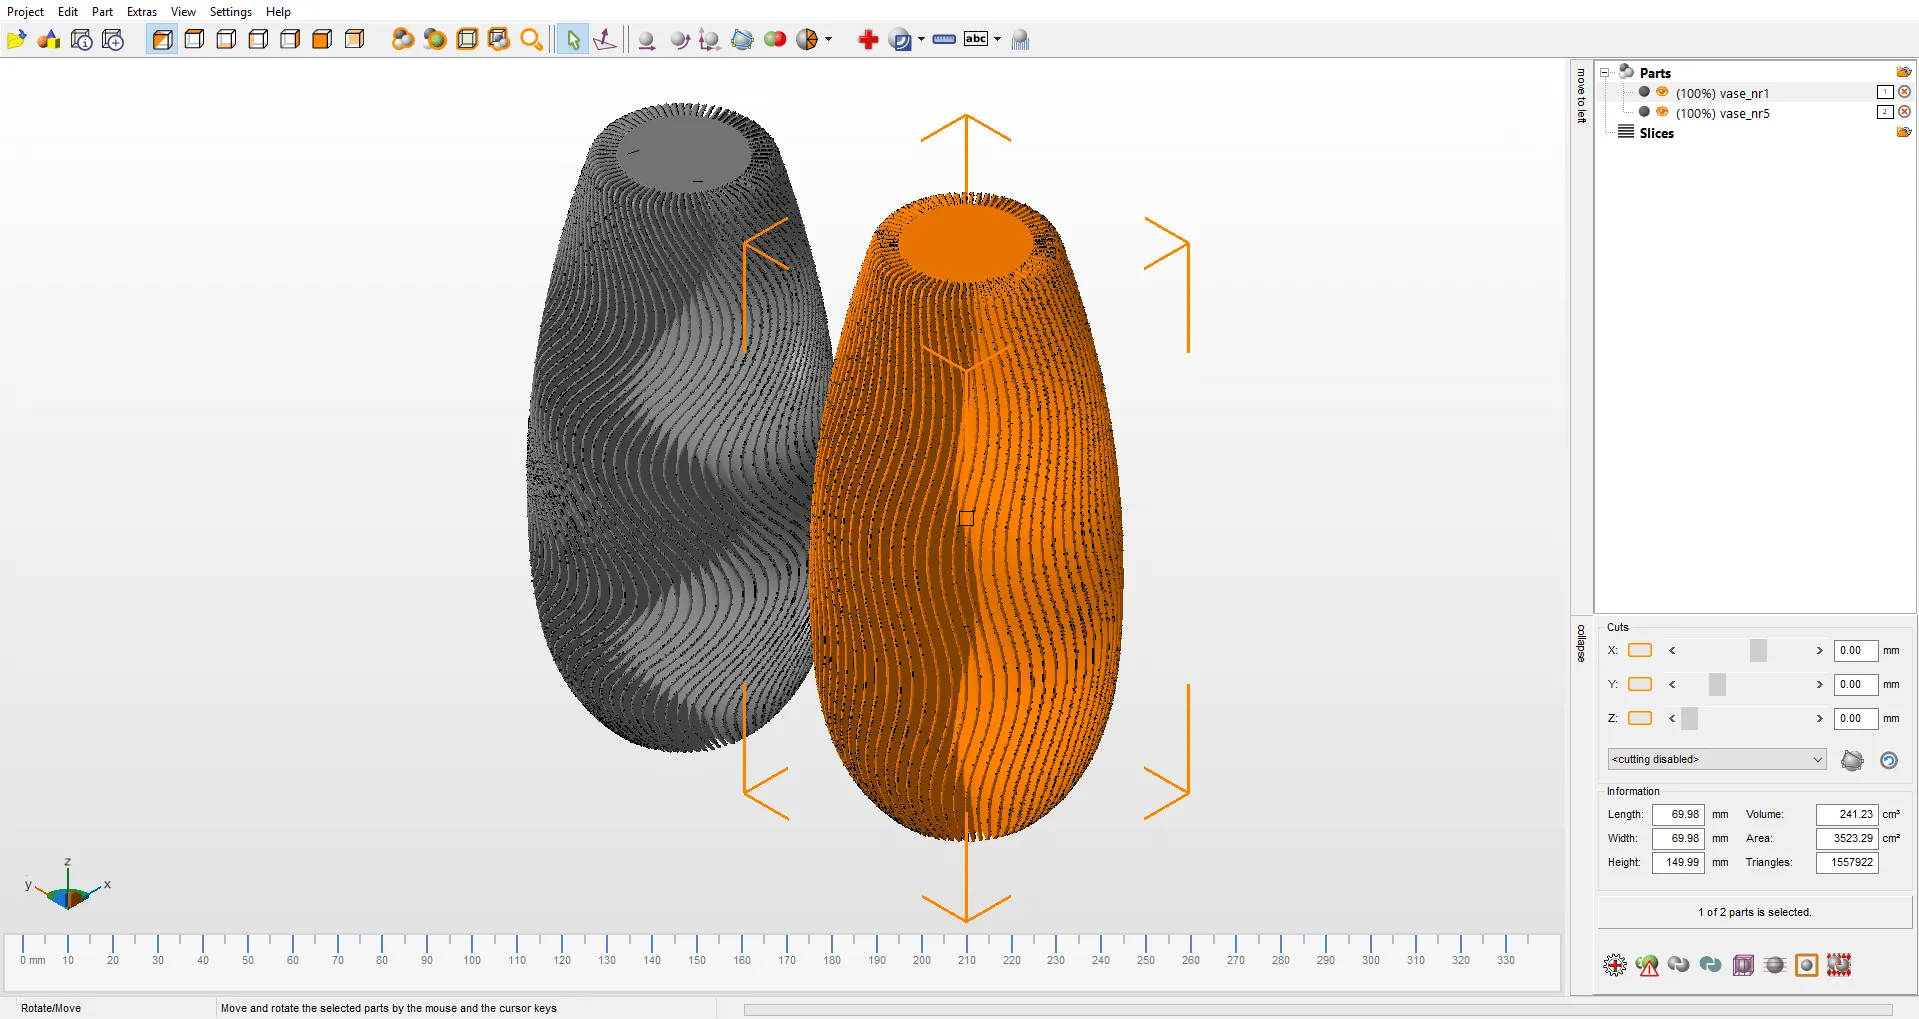Open the cutting disabled dropdown
Image resolution: width=1919 pixels, height=1019 pixels.
coord(1716,760)
